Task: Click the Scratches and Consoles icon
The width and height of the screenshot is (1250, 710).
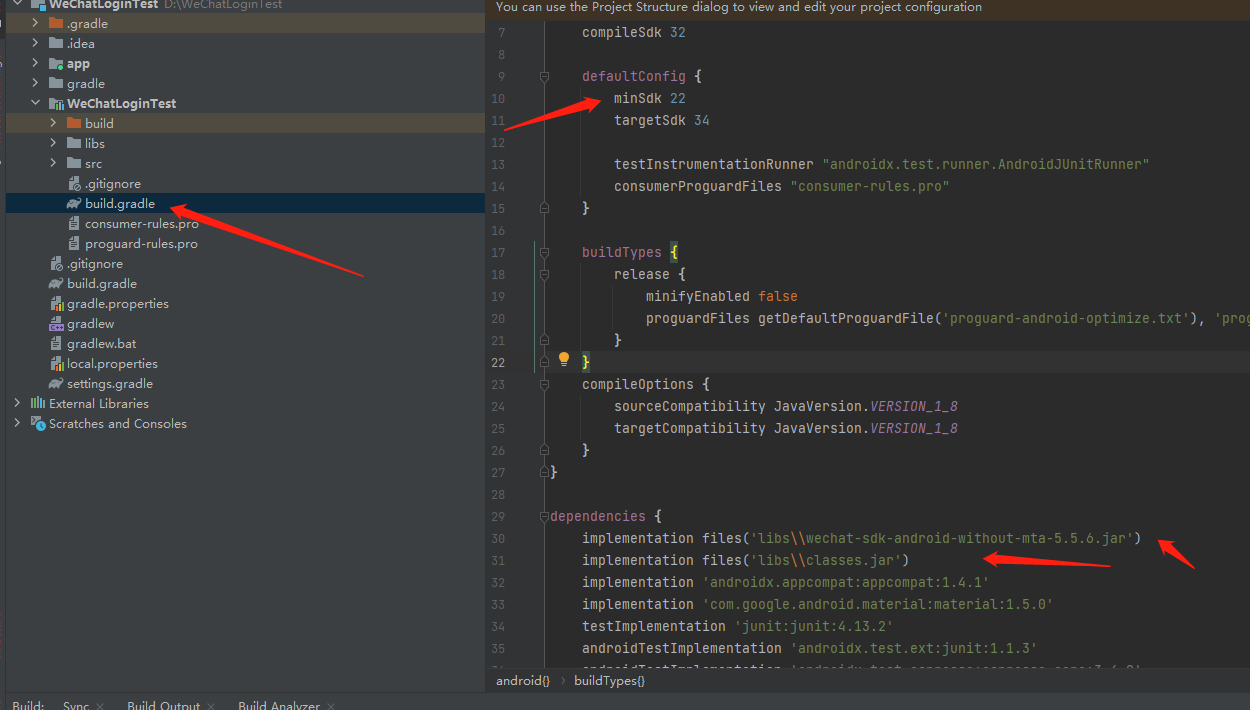Action: point(38,423)
